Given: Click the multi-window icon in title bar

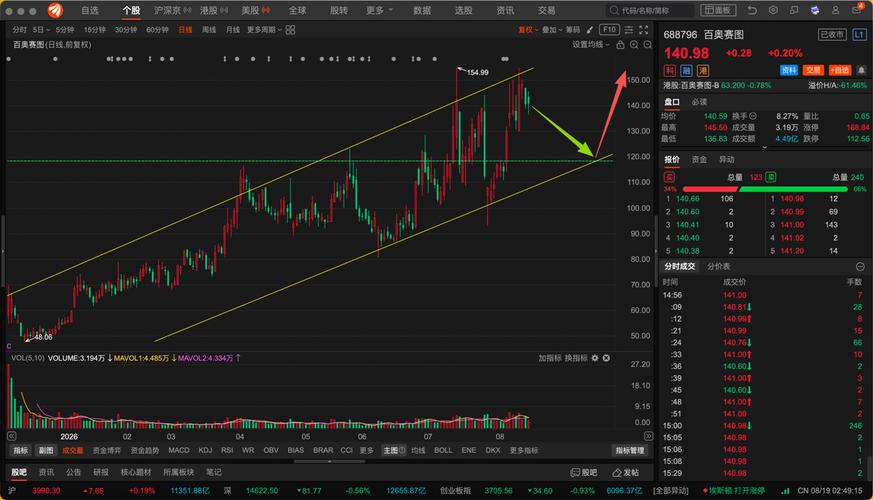Looking at the screenshot, I should pos(794,10).
